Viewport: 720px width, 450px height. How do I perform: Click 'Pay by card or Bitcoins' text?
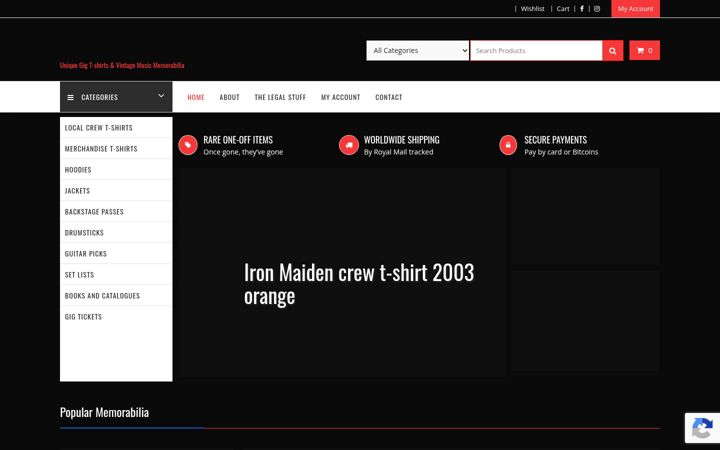pos(561,152)
